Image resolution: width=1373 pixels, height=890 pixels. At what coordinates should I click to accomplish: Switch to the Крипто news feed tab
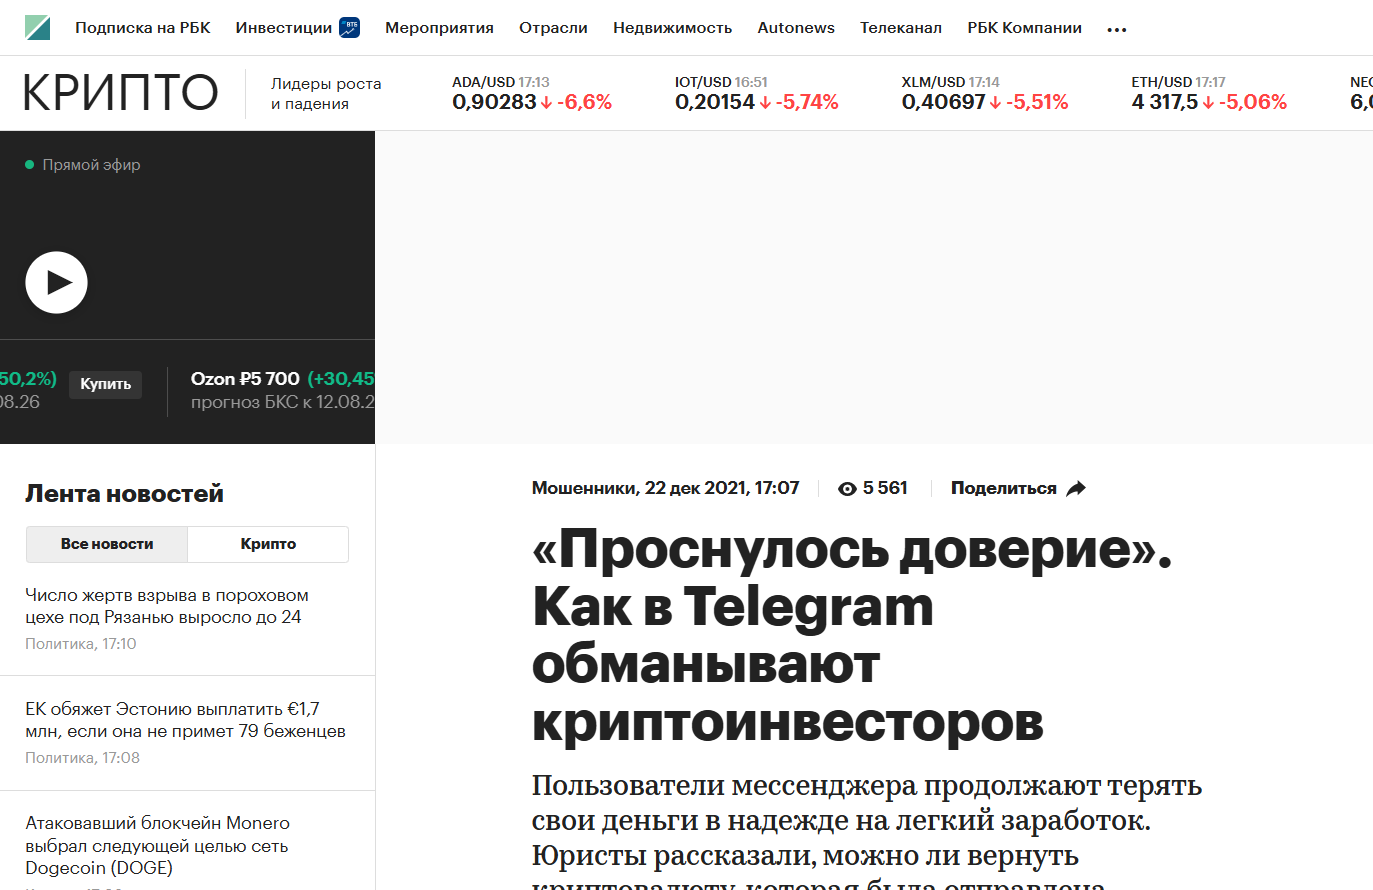coord(267,544)
